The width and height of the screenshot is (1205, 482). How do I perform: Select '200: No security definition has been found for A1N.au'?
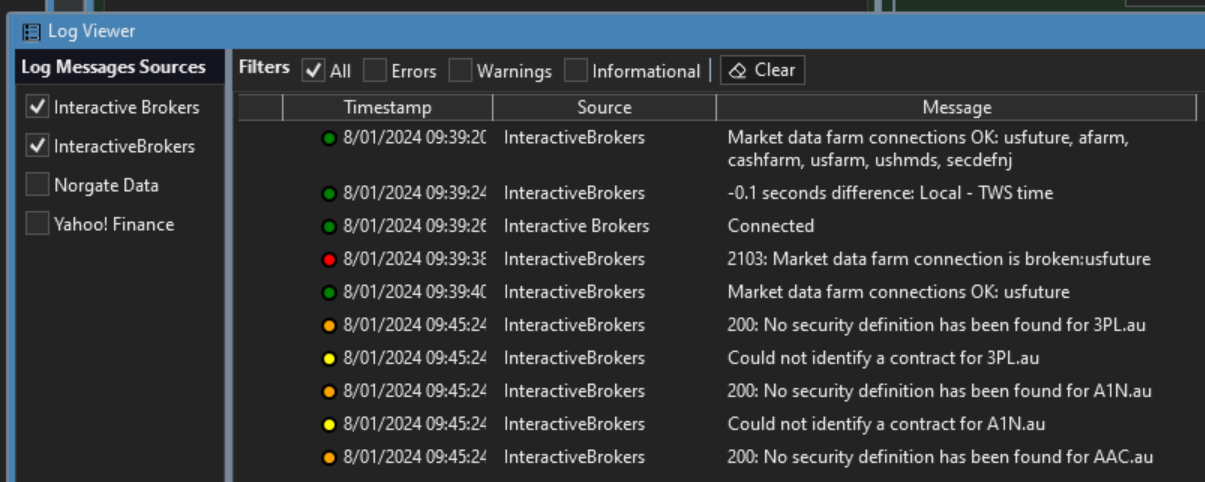939,391
